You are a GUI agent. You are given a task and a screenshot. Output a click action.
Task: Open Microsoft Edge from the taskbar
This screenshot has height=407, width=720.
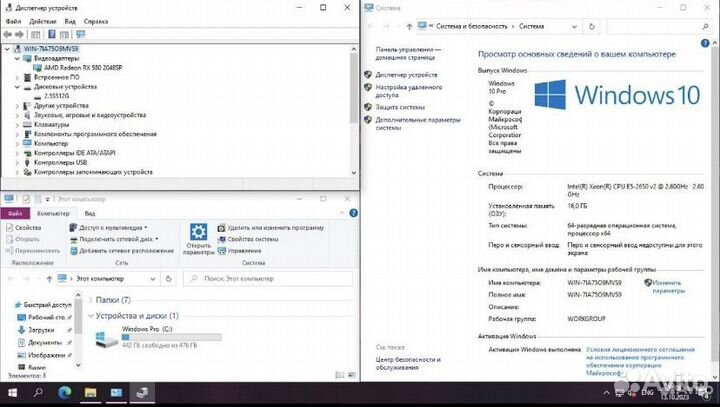pos(65,393)
